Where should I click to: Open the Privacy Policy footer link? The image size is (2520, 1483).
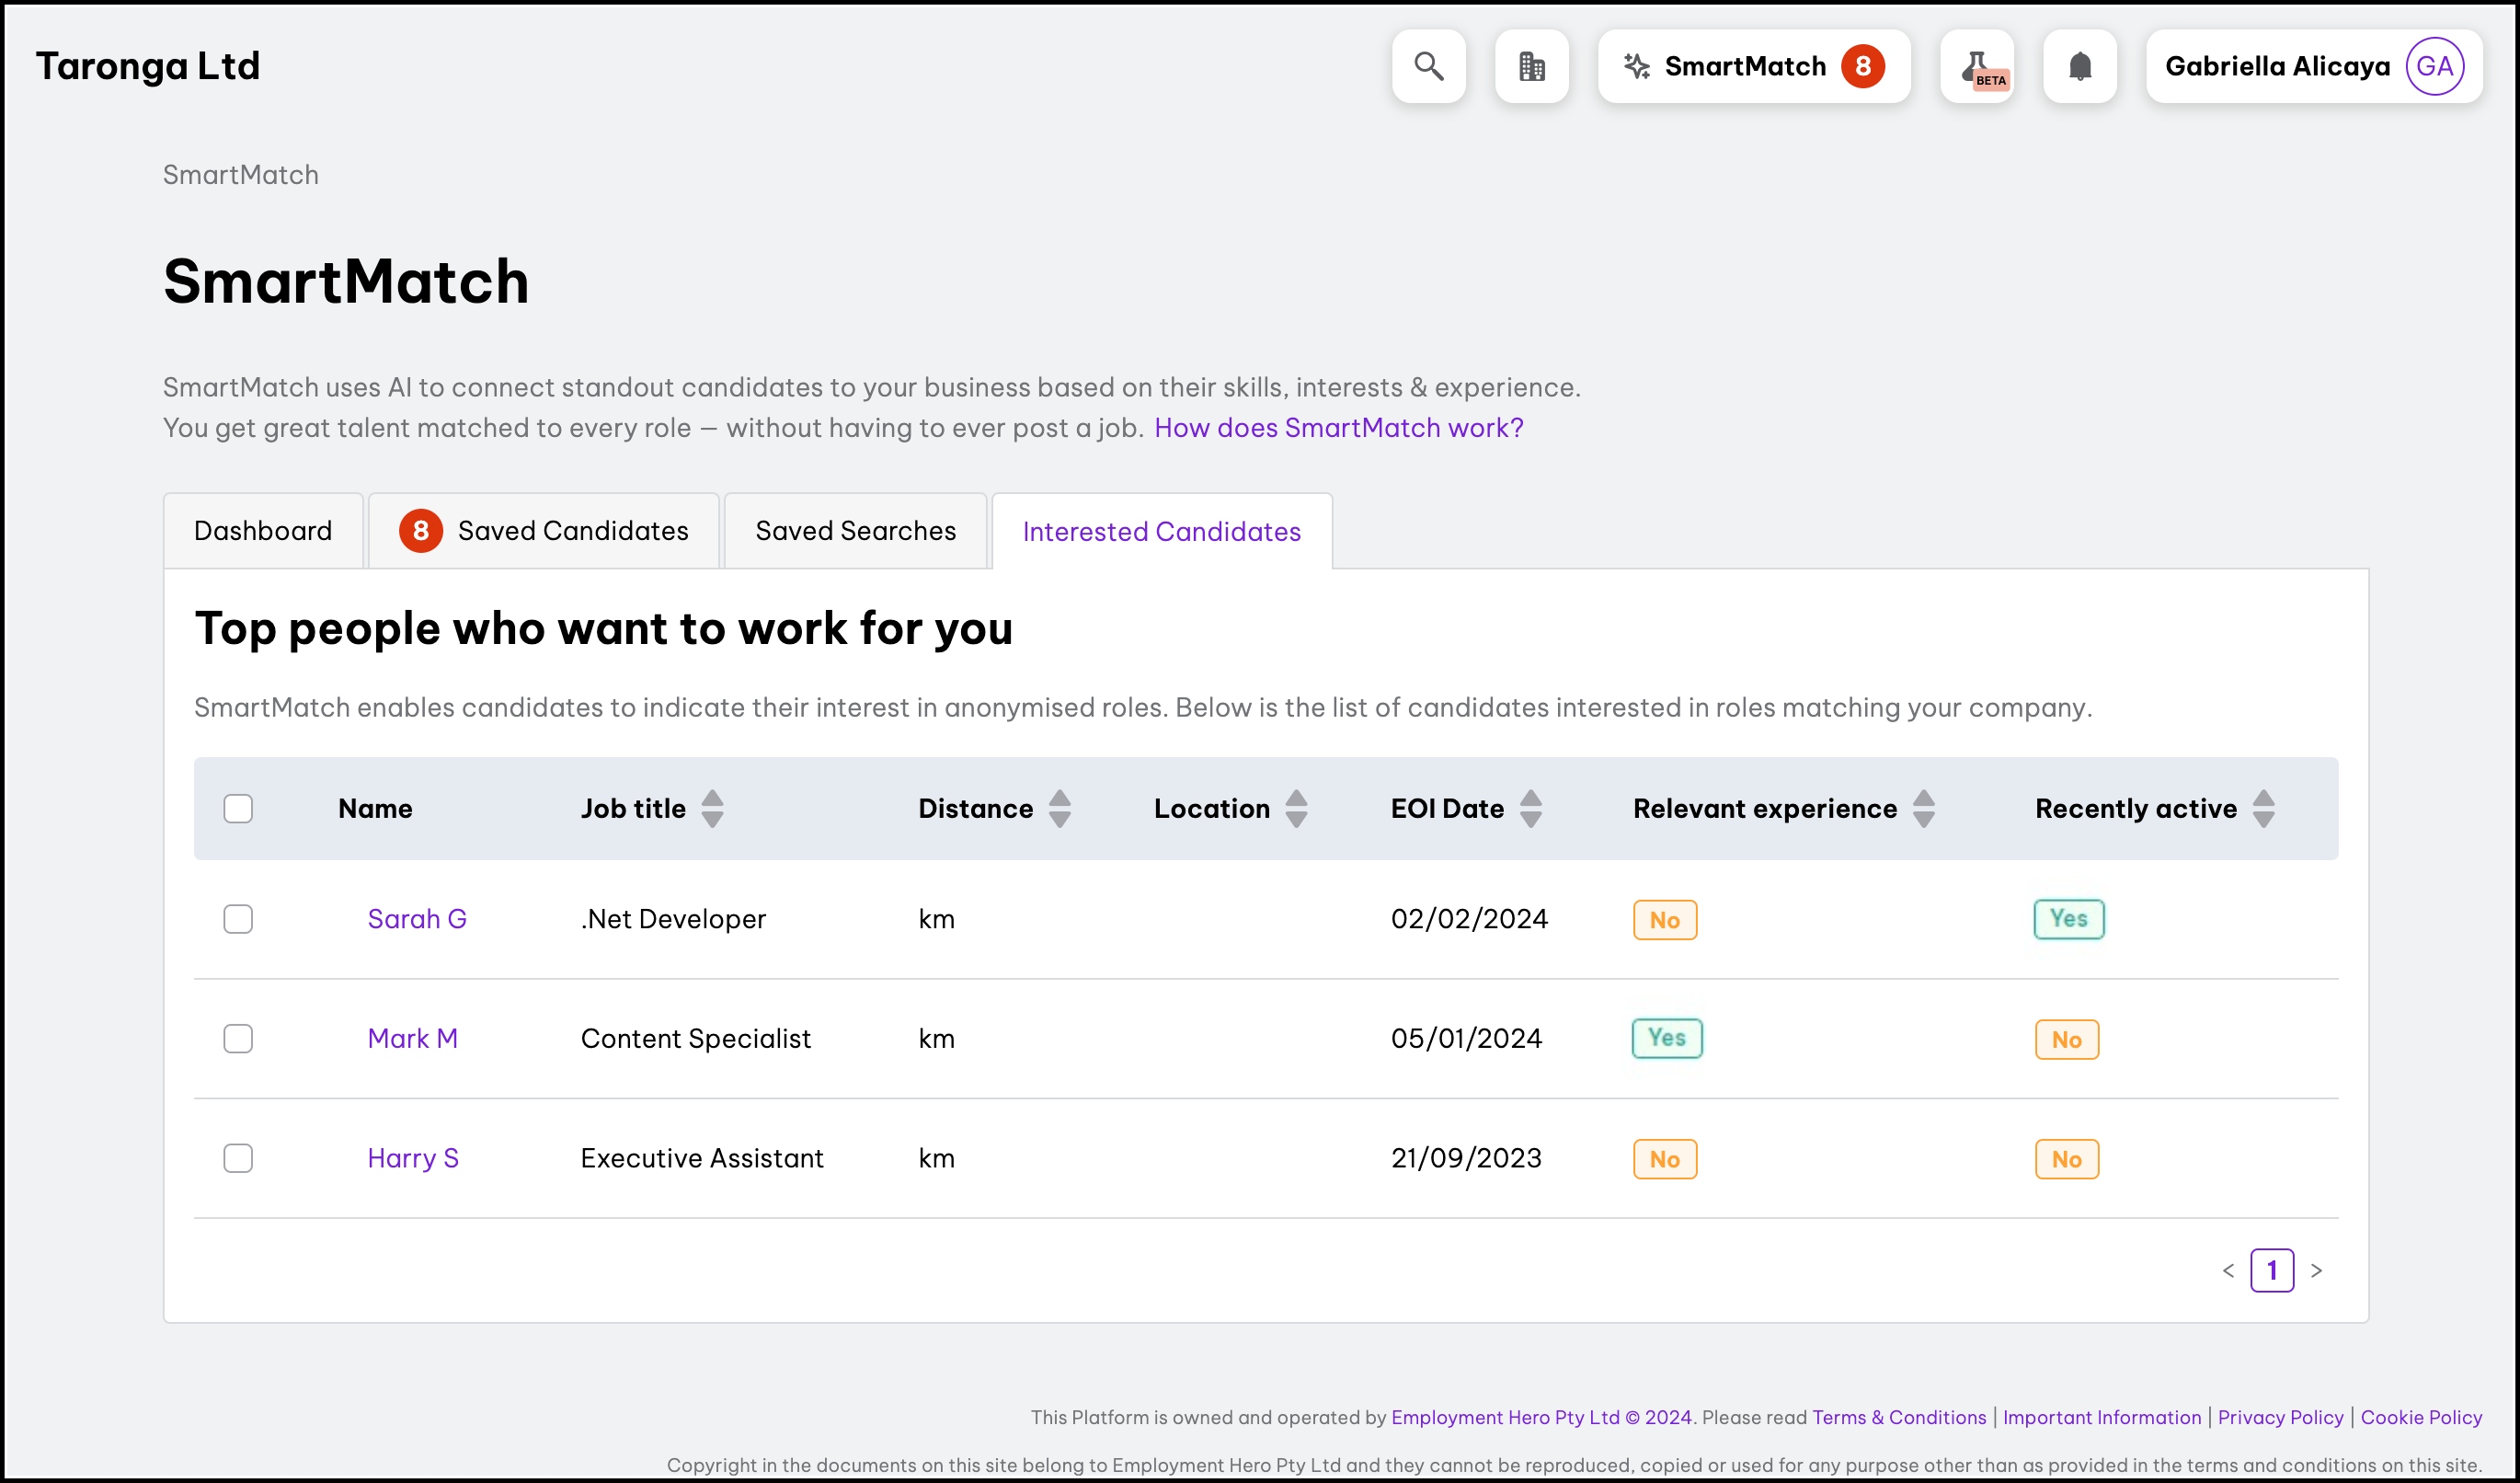coord(2279,1417)
